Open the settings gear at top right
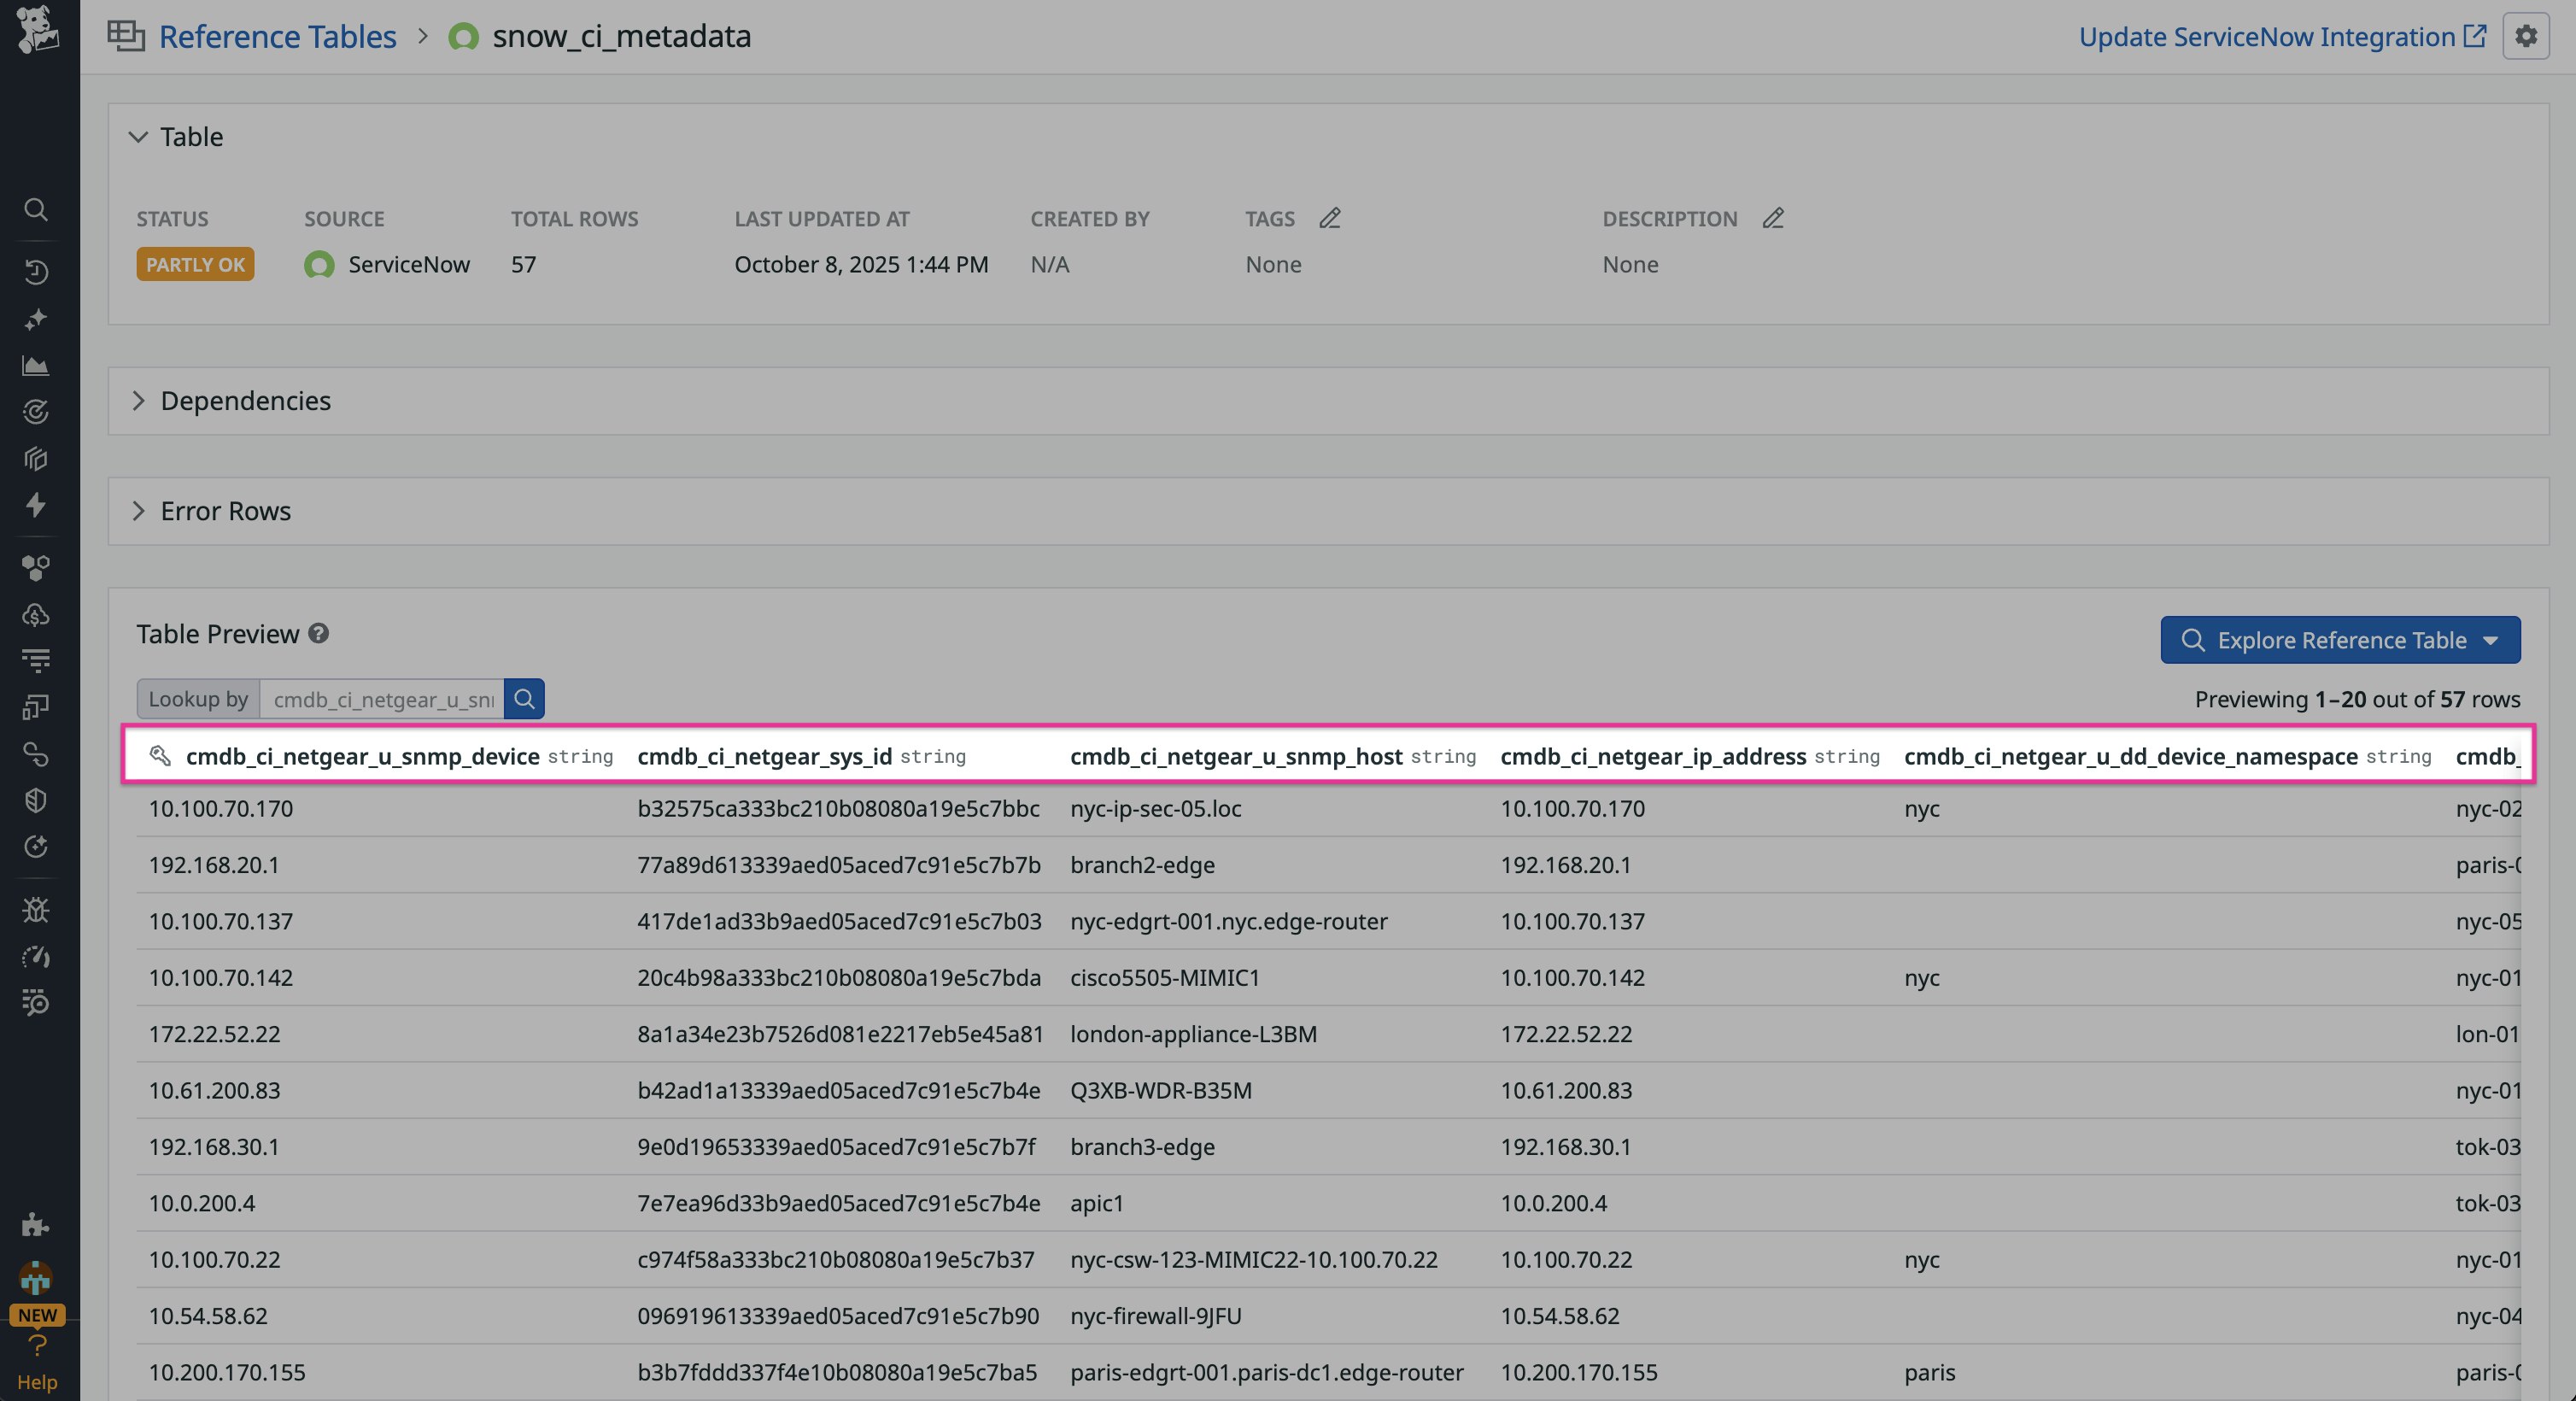The width and height of the screenshot is (2576, 1401). click(2527, 36)
